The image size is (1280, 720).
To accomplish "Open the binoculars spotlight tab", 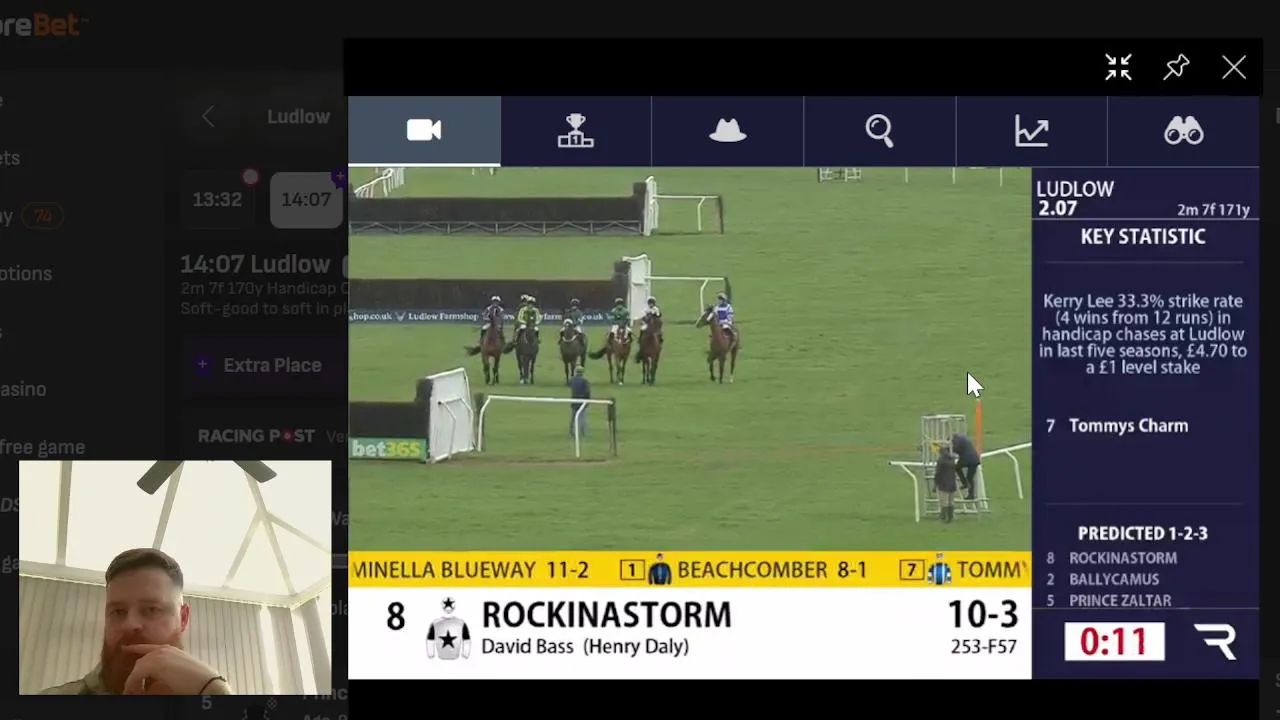I will click(x=1183, y=131).
